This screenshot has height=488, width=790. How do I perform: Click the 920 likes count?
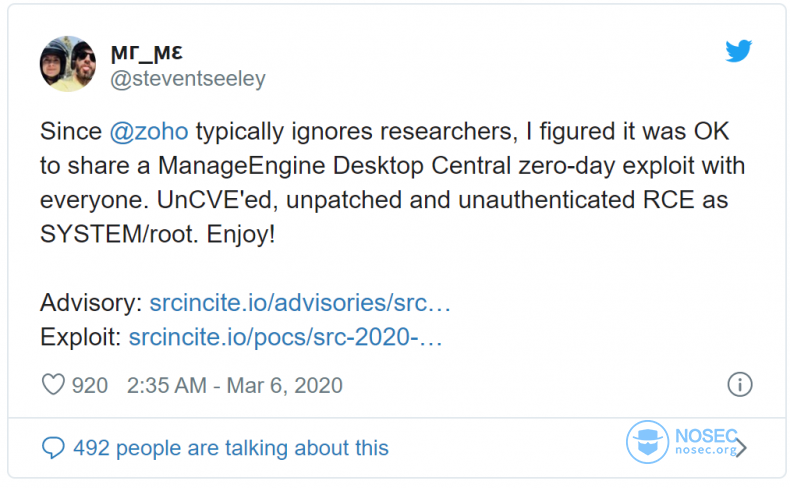point(90,385)
